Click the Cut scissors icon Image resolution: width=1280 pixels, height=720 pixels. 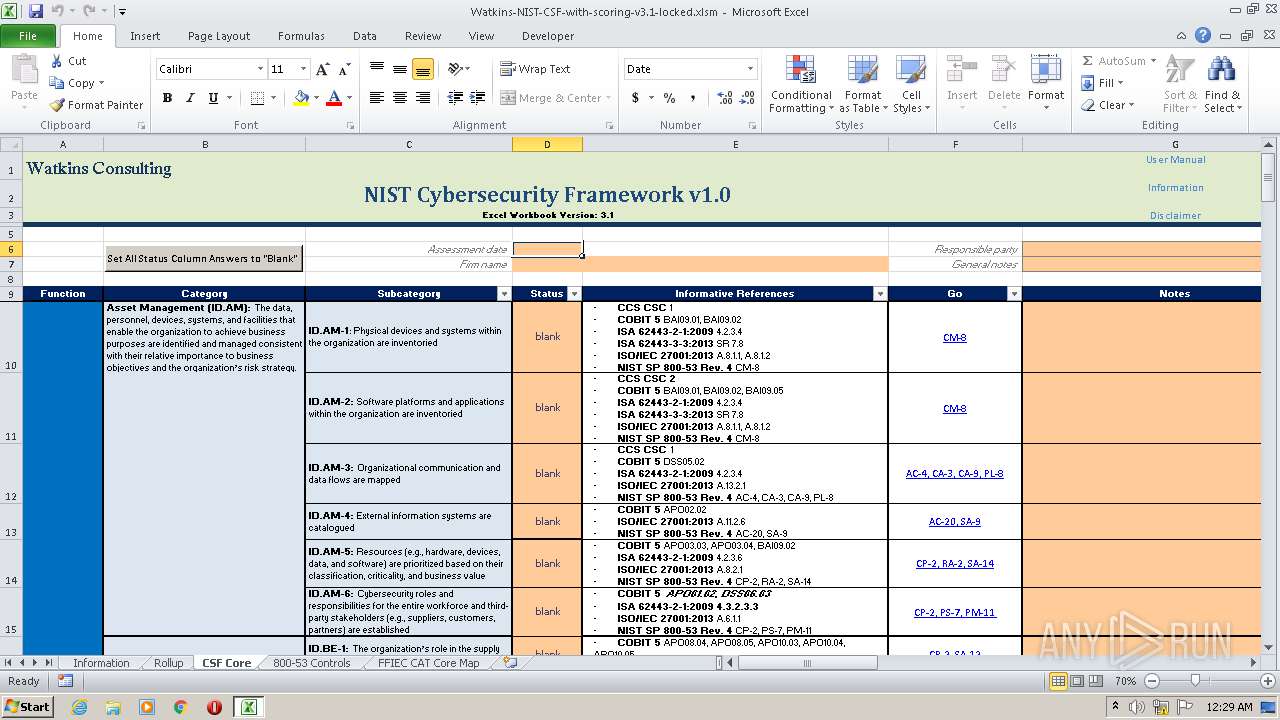point(57,61)
